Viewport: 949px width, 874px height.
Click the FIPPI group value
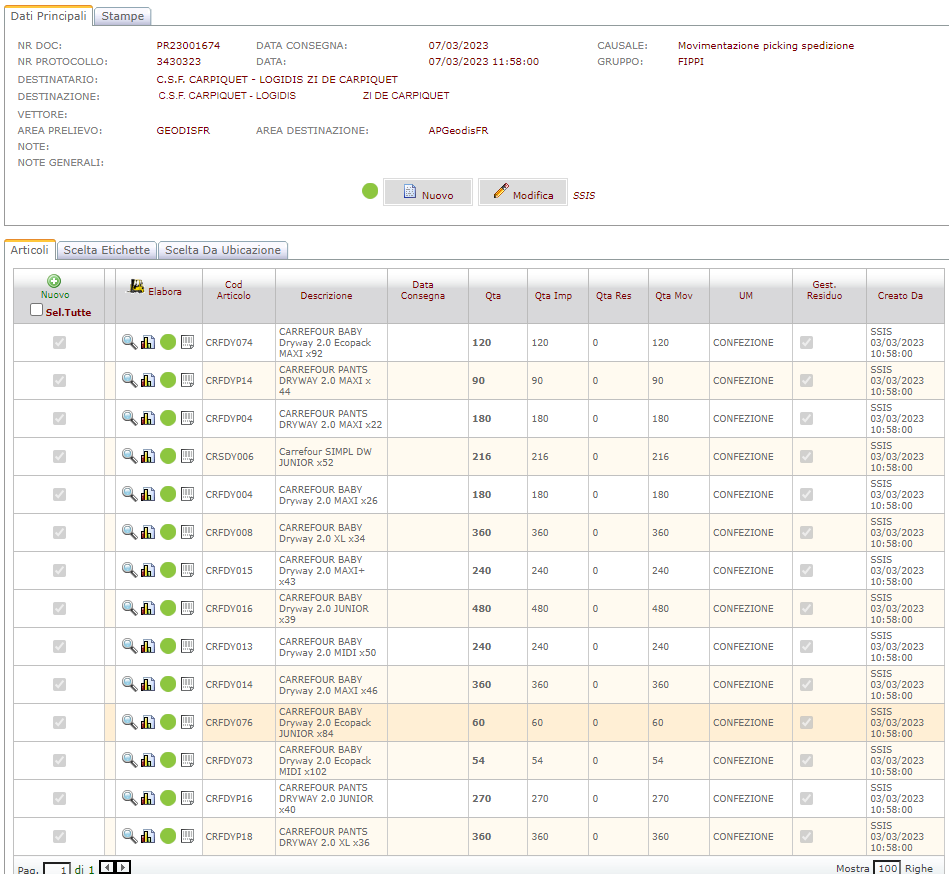point(691,61)
